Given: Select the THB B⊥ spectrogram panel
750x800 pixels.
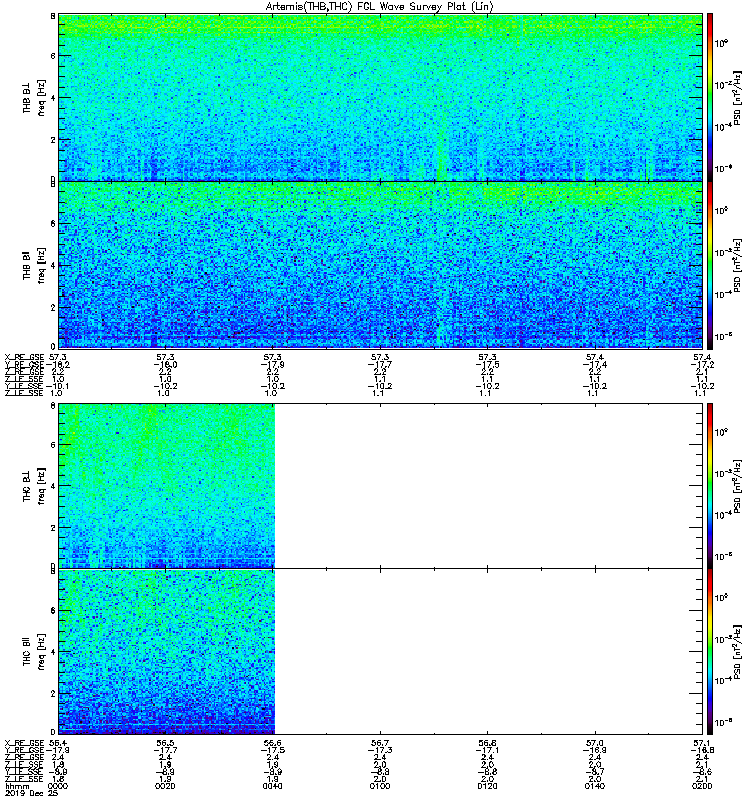Looking at the screenshot, I should [x=381, y=97].
